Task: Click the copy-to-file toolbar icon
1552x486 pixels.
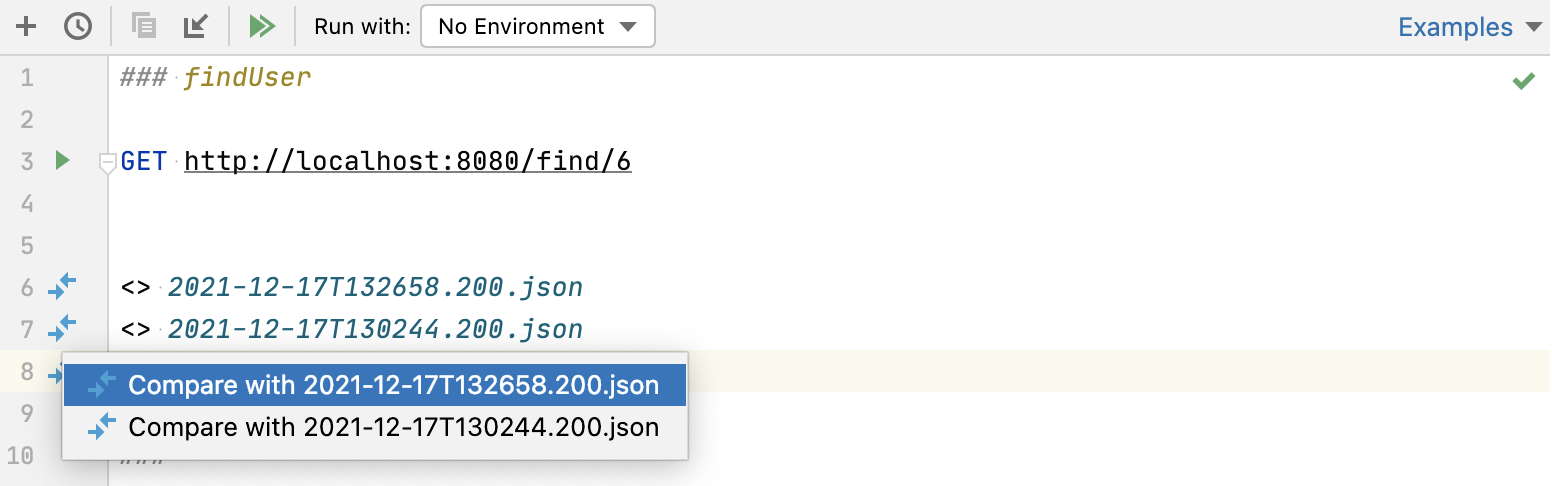Action: [x=145, y=26]
